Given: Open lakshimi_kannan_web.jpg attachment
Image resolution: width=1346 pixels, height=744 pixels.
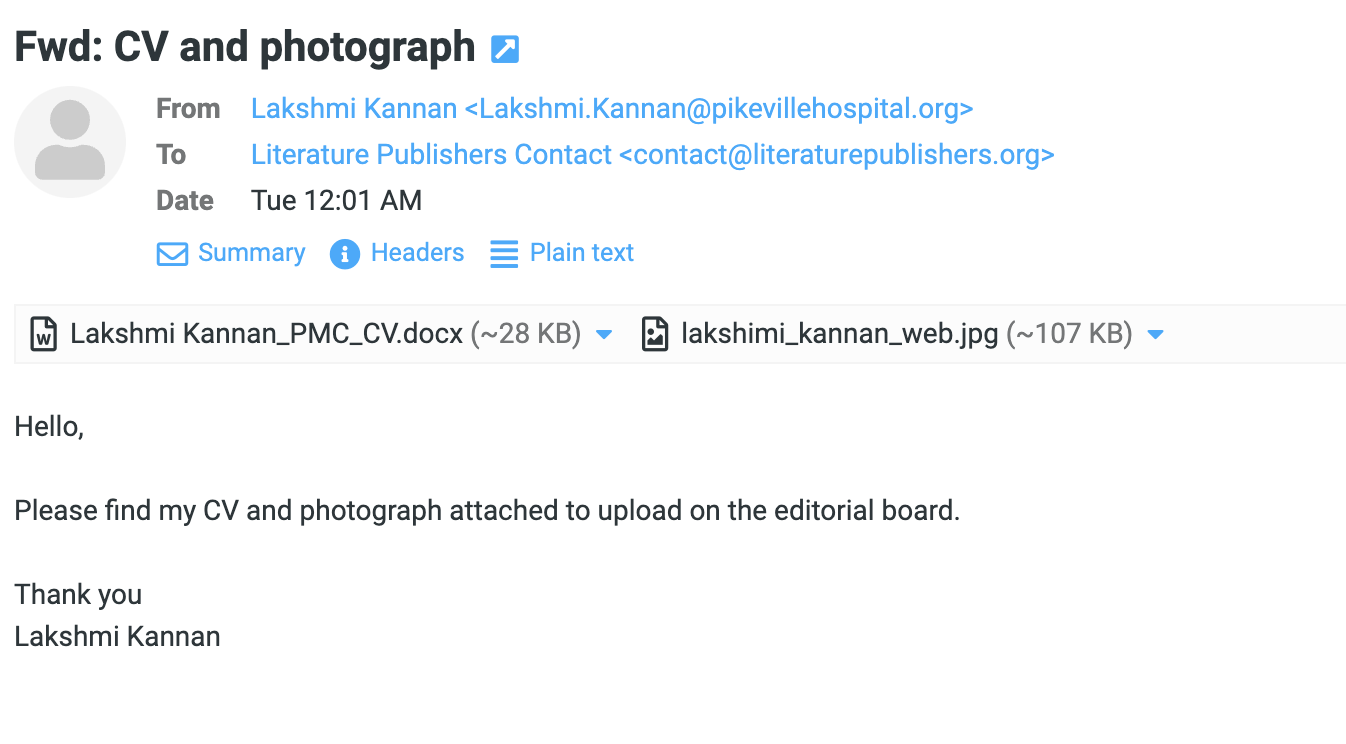Looking at the screenshot, I should pyautogui.click(x=839, y=334).
